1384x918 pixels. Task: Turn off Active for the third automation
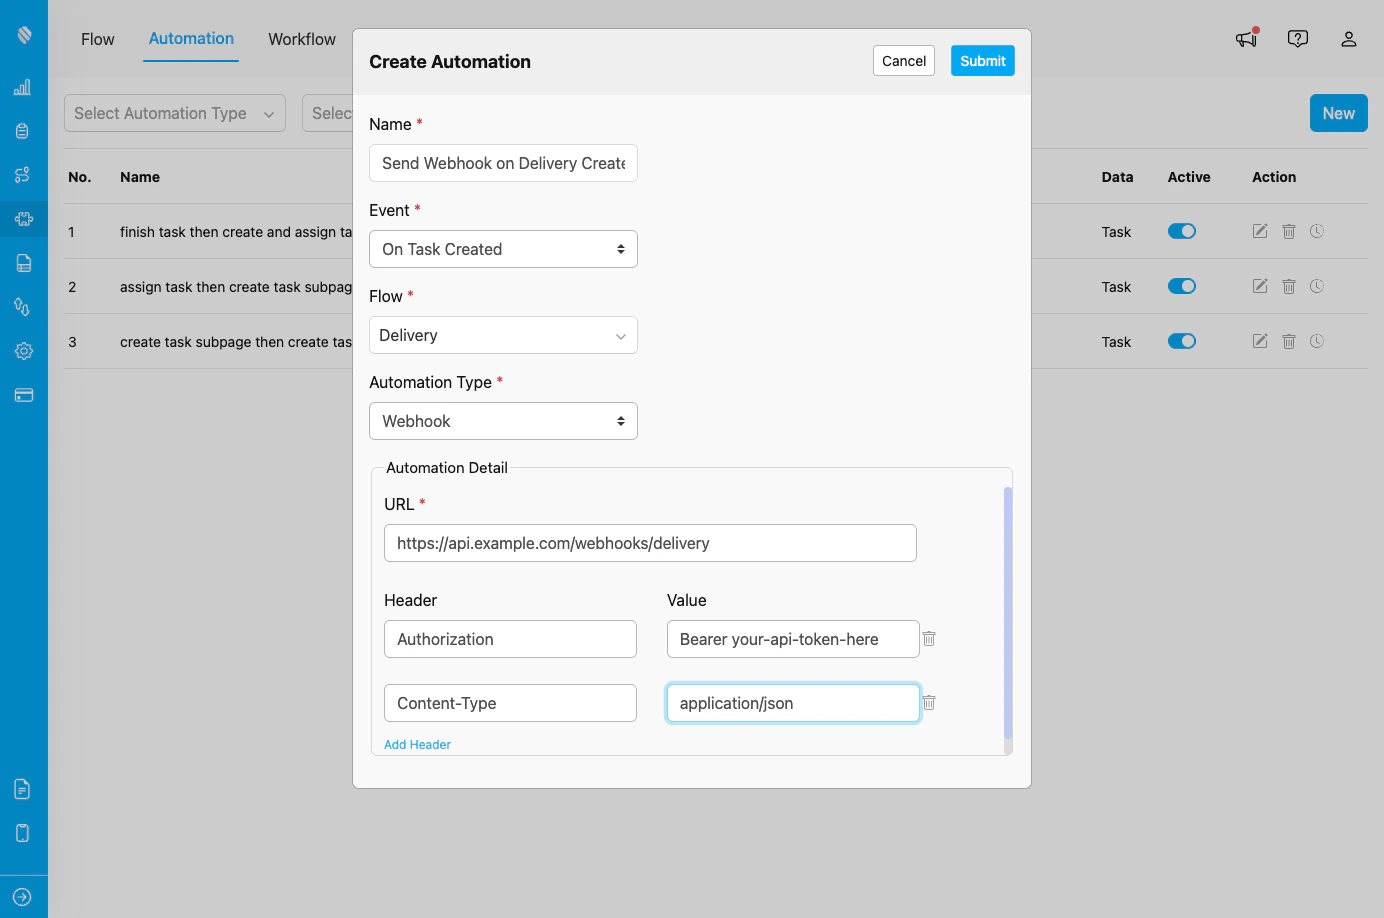(x=1182, y=341)
